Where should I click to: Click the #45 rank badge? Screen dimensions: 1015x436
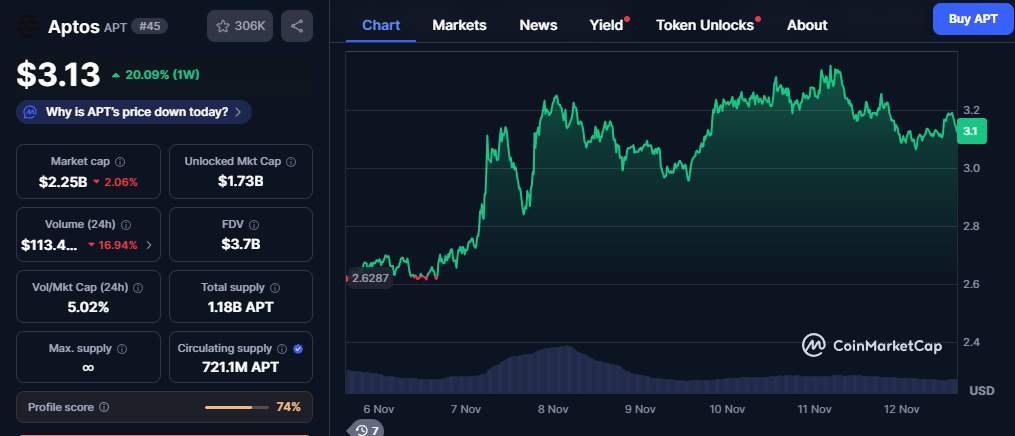(150, 26)
